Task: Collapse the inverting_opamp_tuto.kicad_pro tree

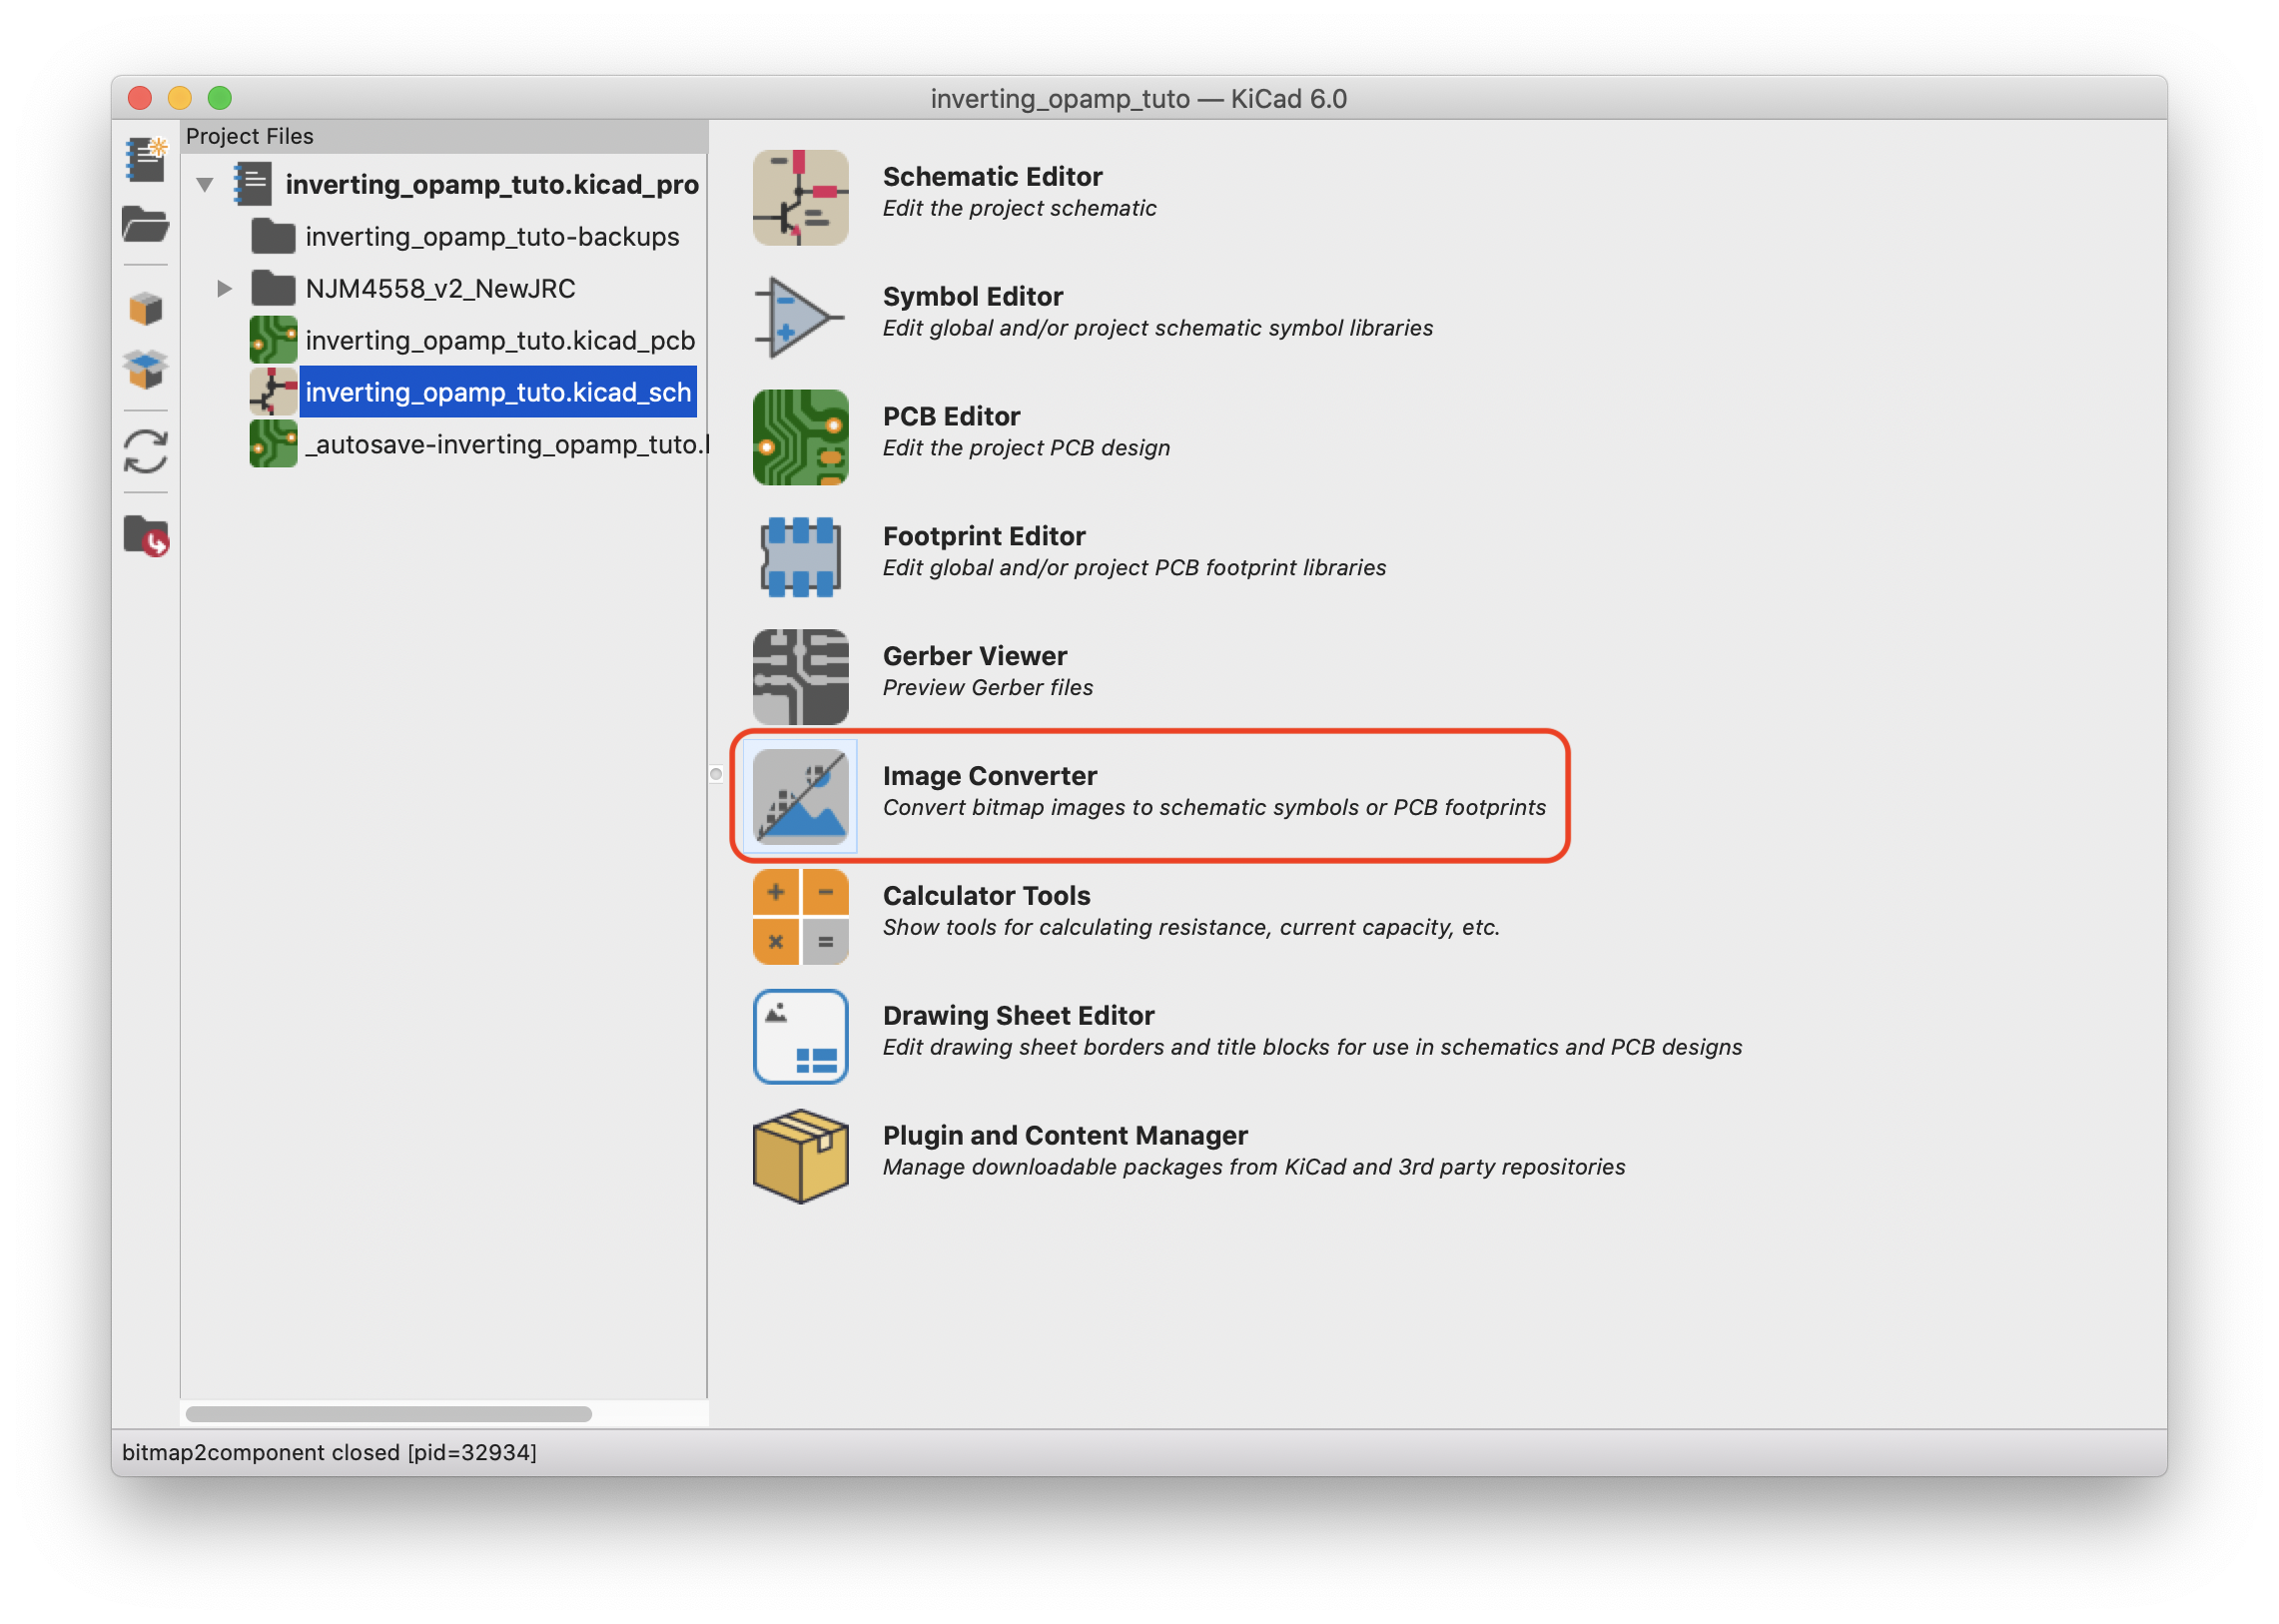Action: pyautogui.click(x=205, y=185)
